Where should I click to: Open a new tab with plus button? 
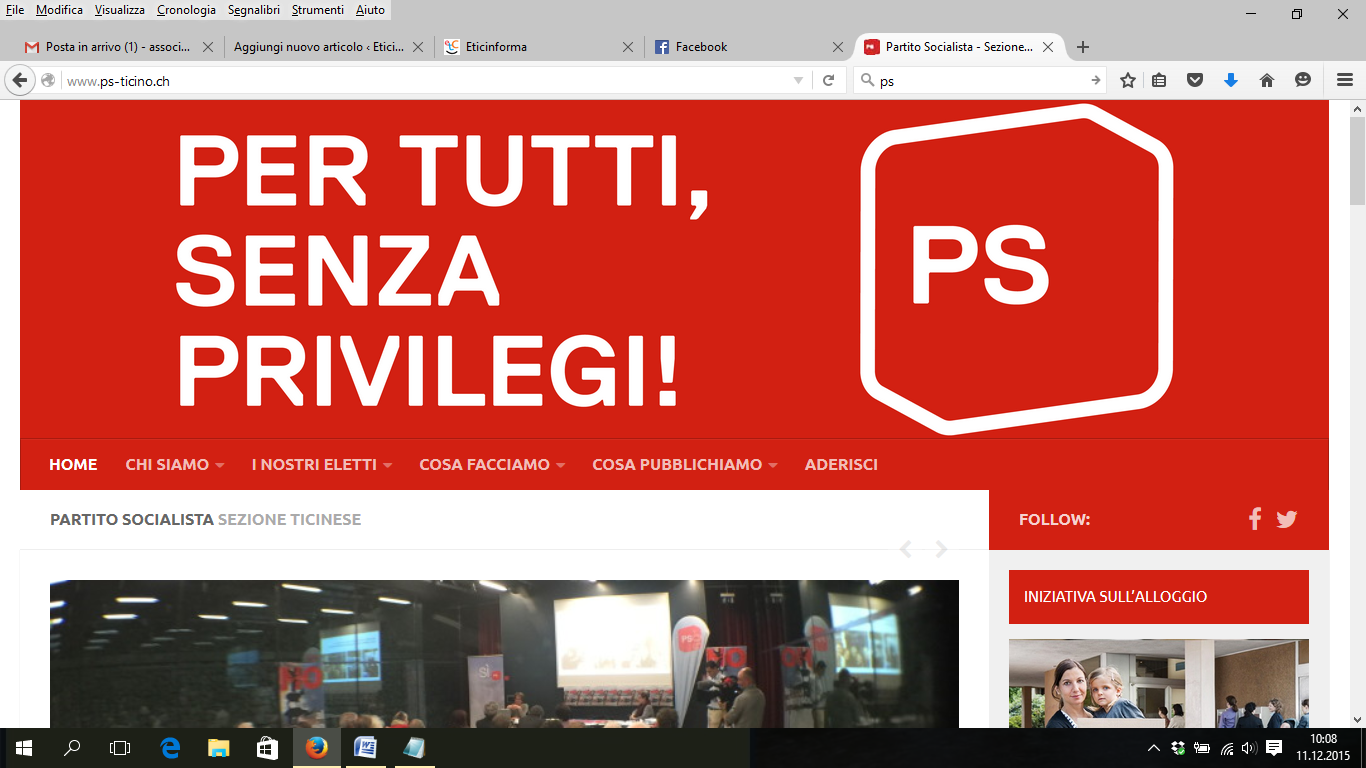pos(1082,47)
